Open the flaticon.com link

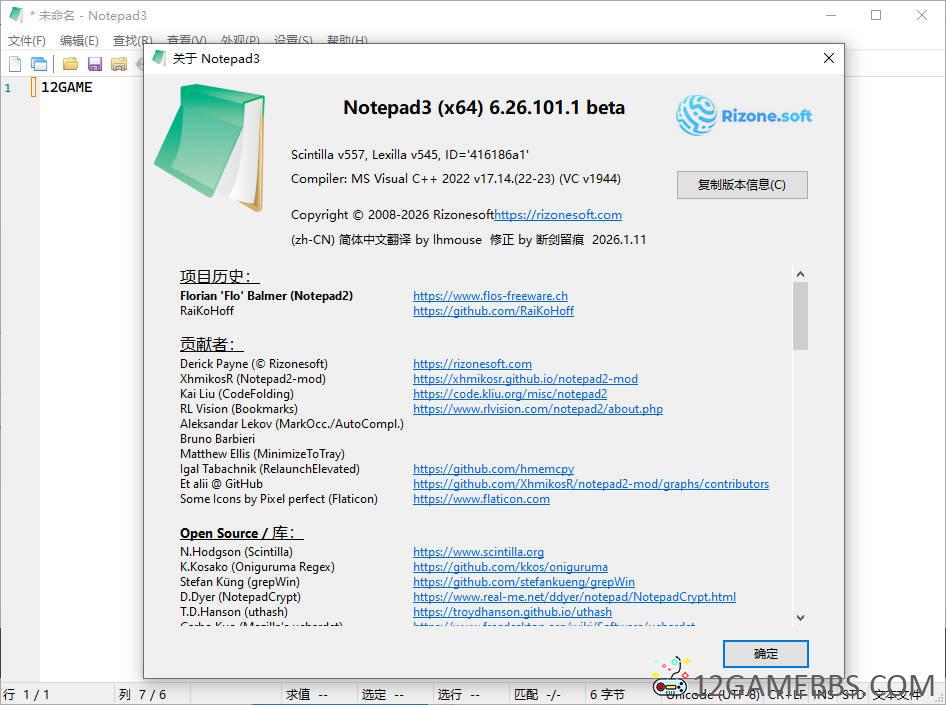pos(481,499)
